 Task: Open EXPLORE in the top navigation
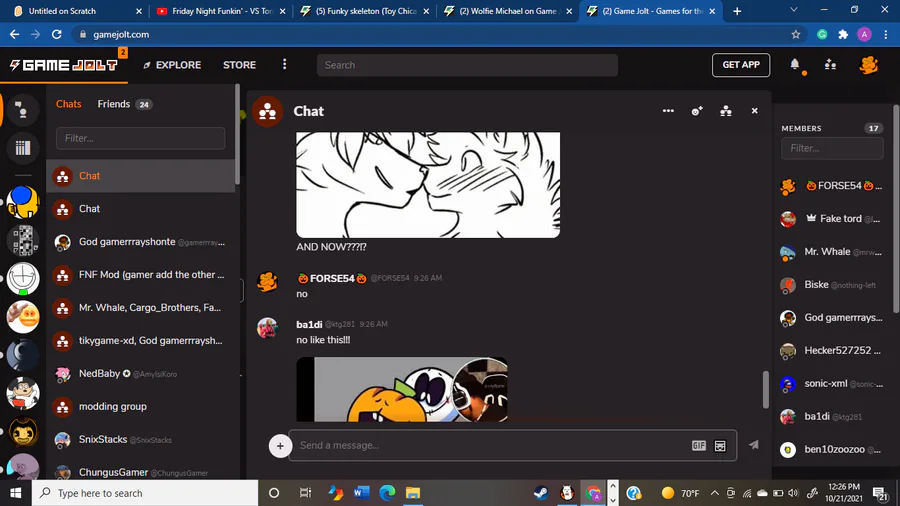(x=172, y=65)
